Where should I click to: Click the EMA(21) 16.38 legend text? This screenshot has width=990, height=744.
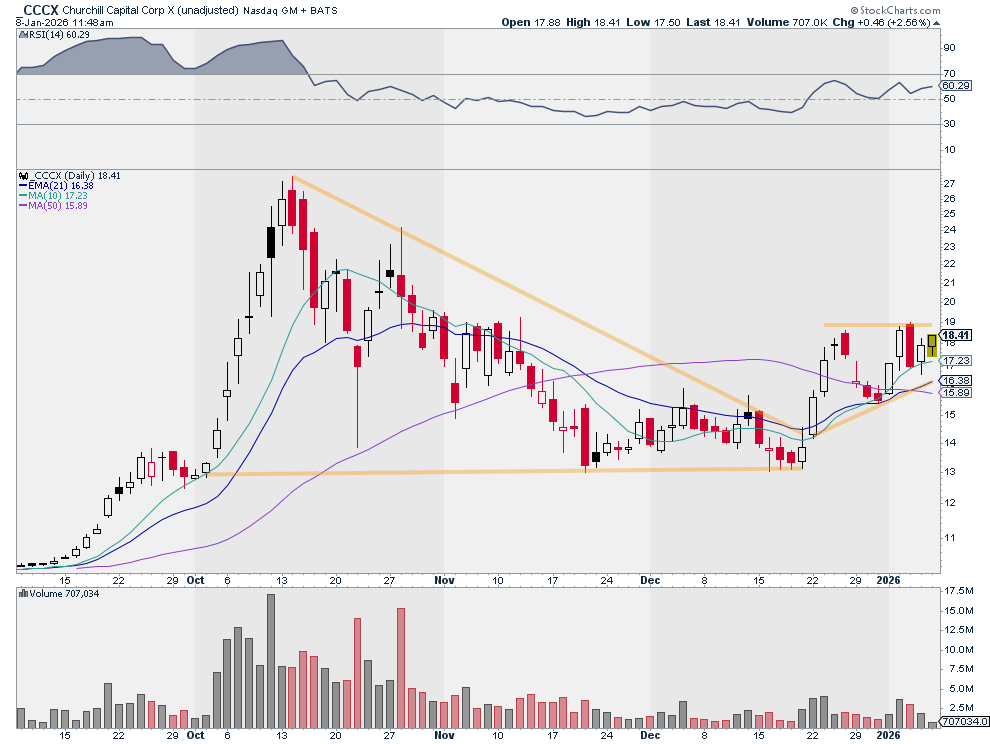pyautogui.click(x=61, y=186)
